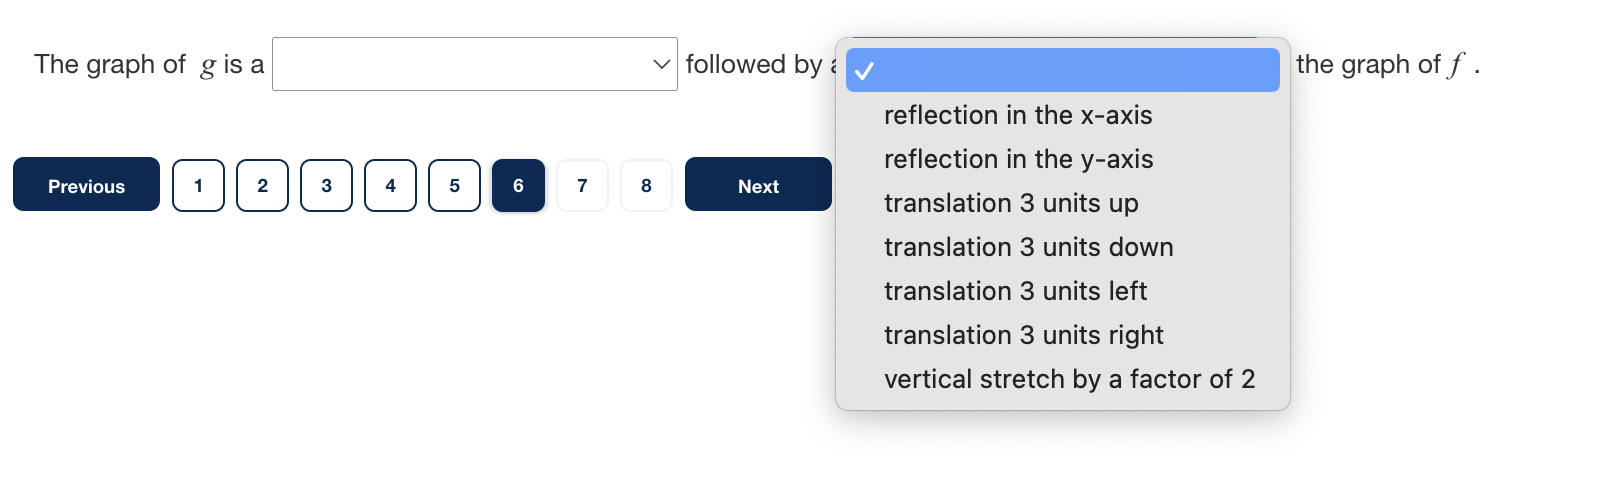This screenshot has height=484, width=1602.
Task: Choose "reflection in the y-axis" option
Action: pos(1018,160)
